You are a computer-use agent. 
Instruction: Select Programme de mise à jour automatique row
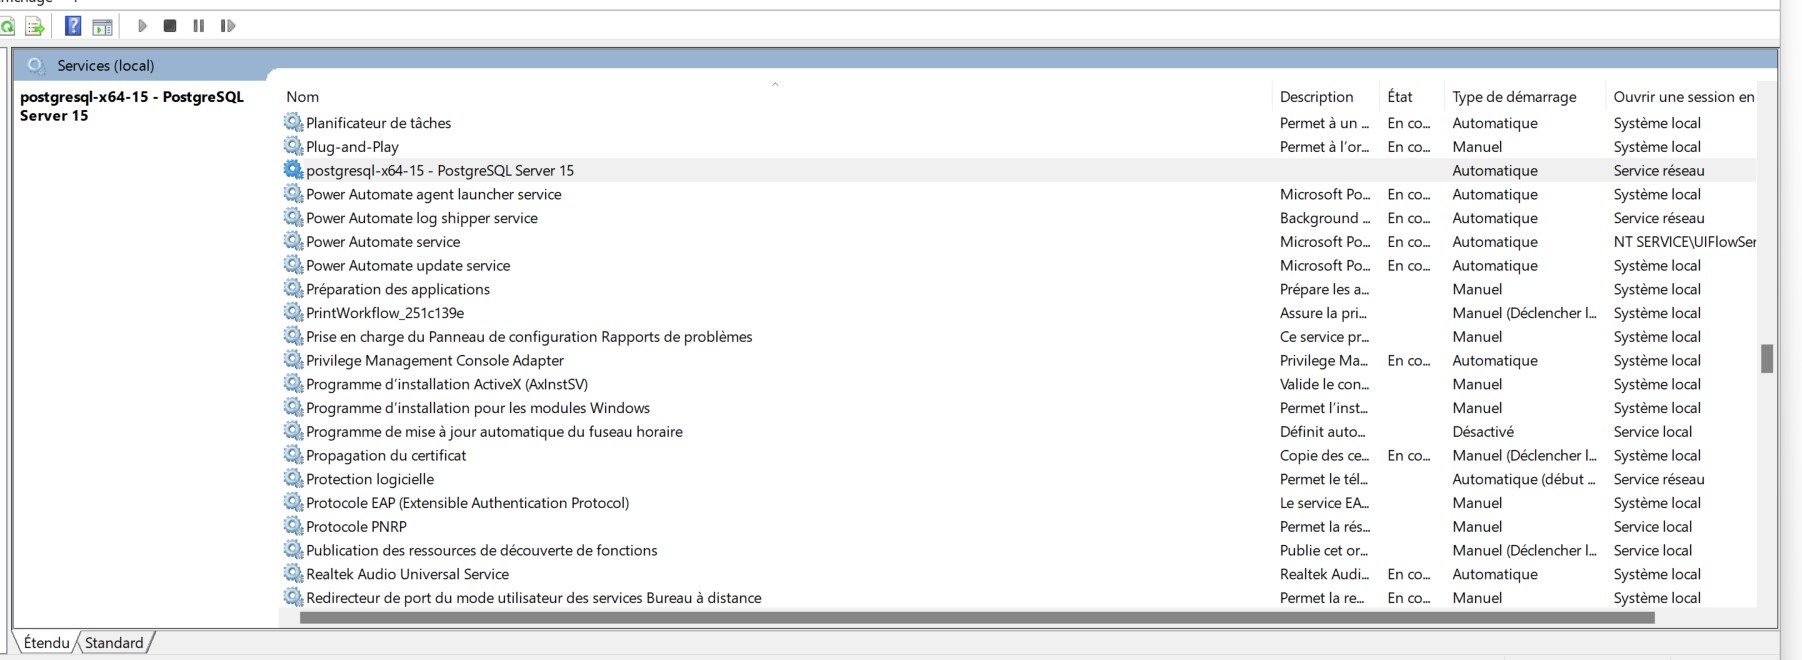pos(1018,432)
